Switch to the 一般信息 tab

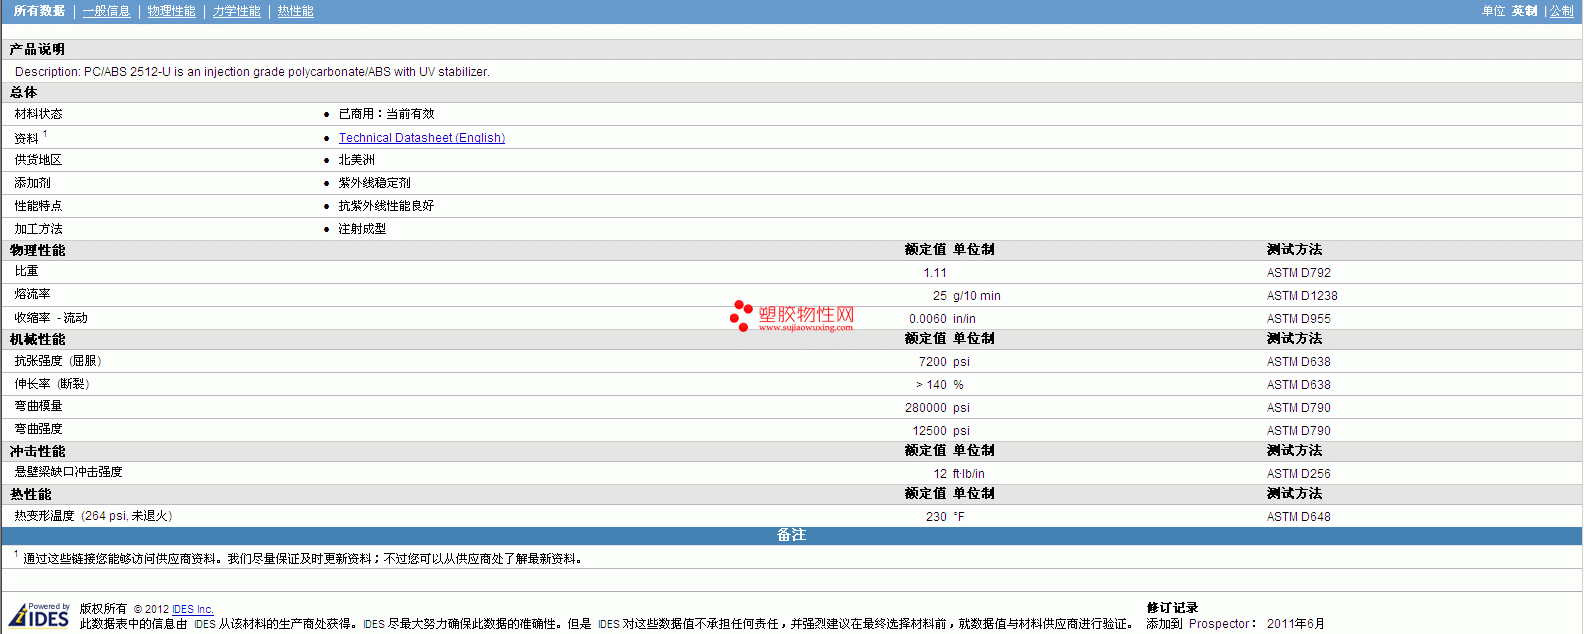click(106, 11)
